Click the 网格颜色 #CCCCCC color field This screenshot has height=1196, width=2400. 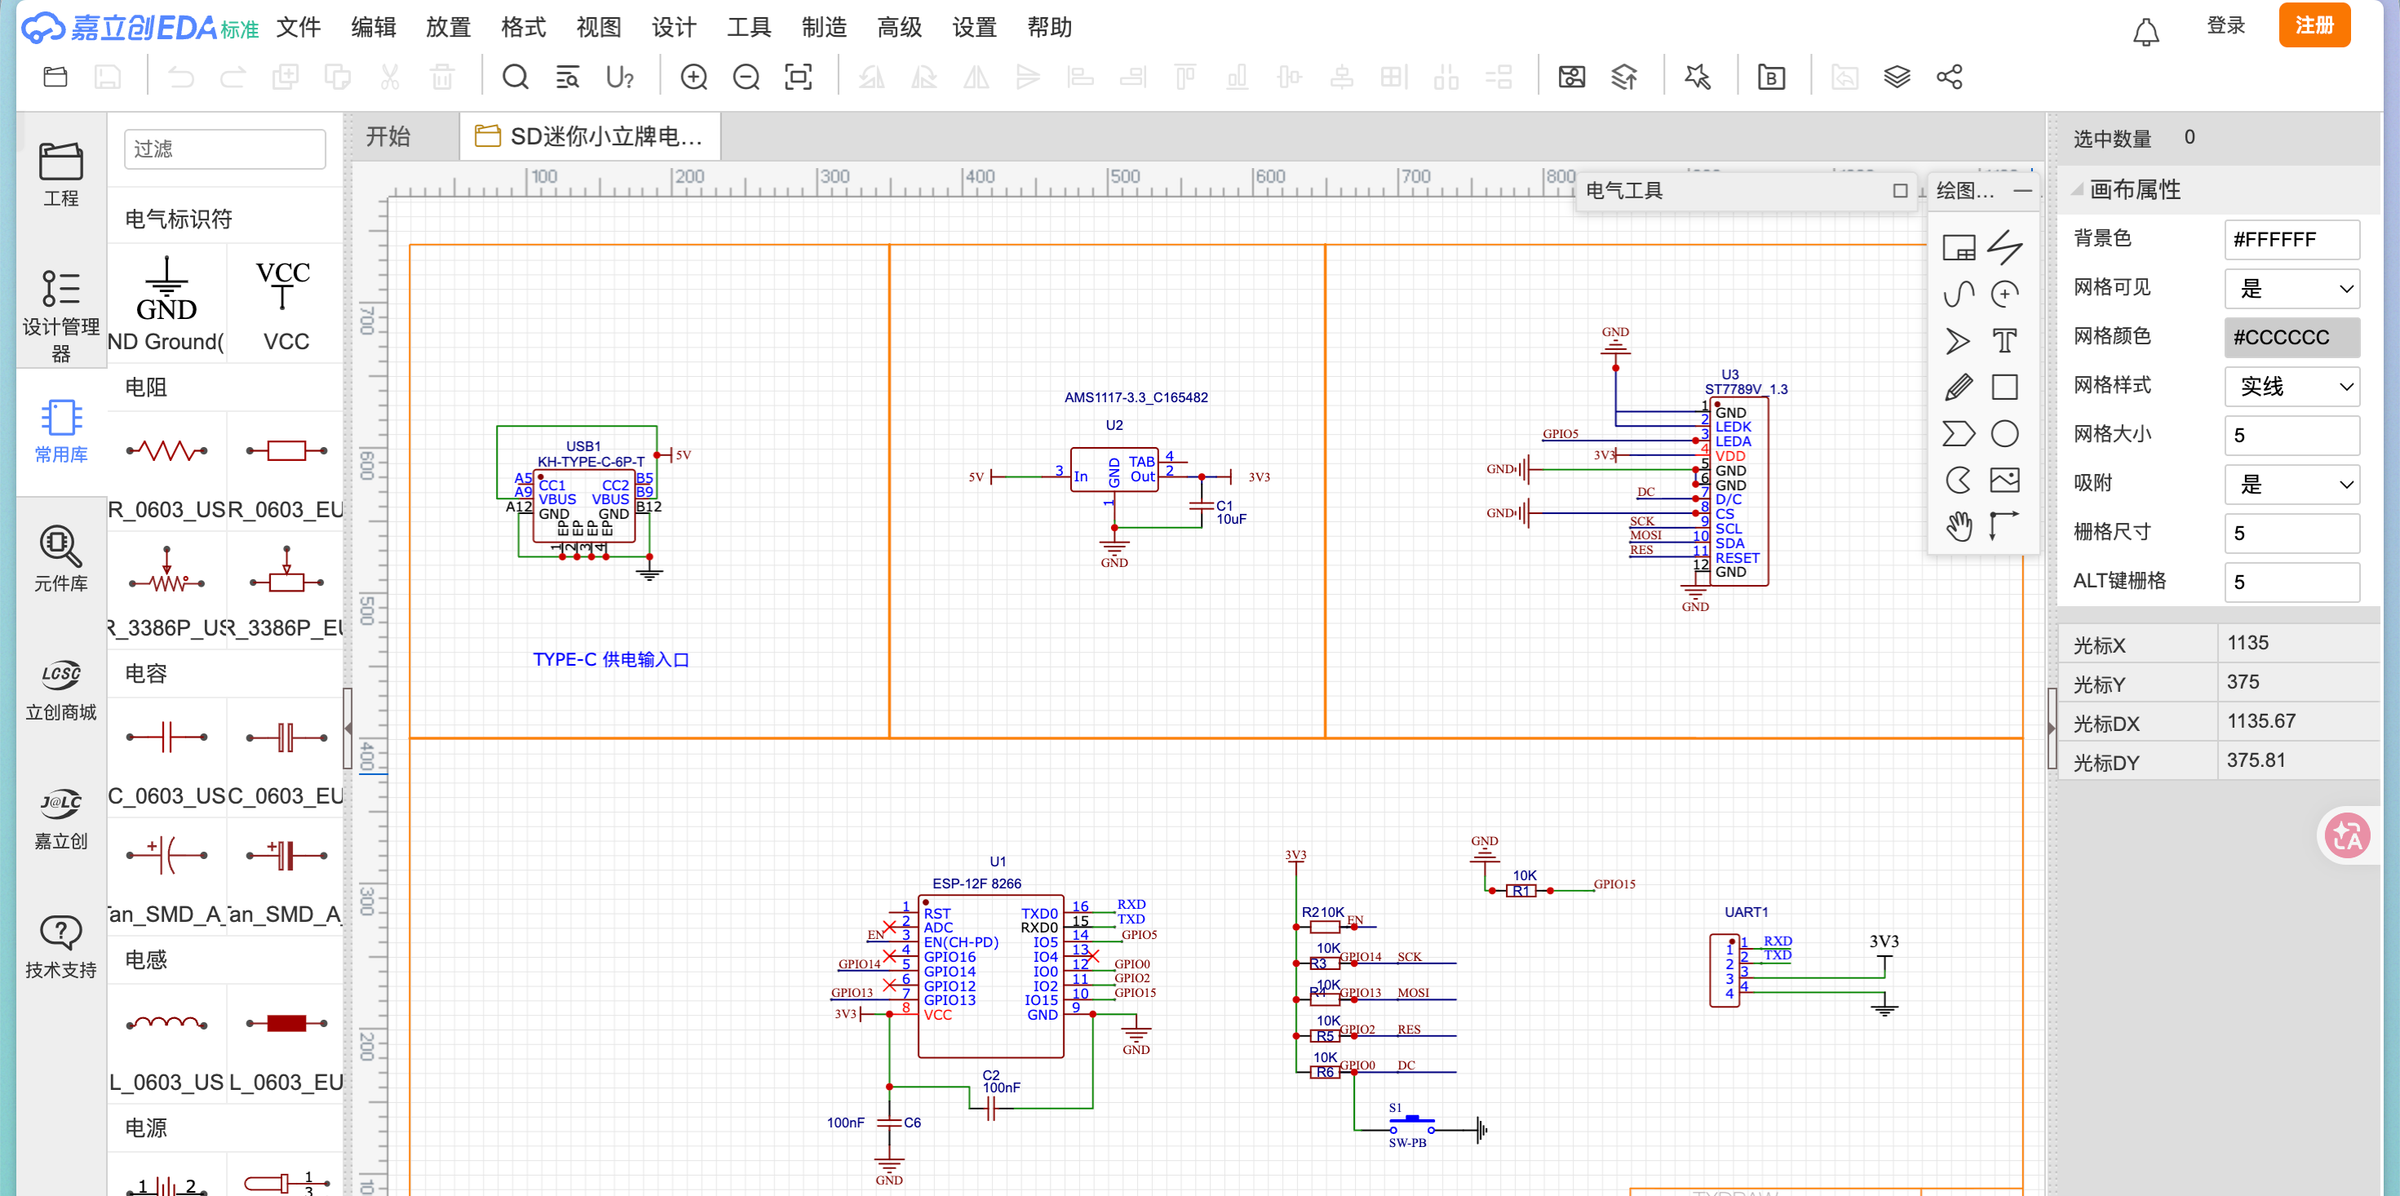click(x=2292, y=338)
